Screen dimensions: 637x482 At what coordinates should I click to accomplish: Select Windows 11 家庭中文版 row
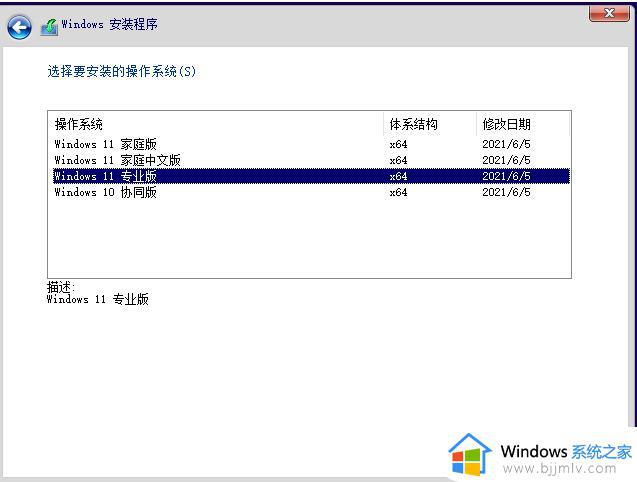pos(312,160)
